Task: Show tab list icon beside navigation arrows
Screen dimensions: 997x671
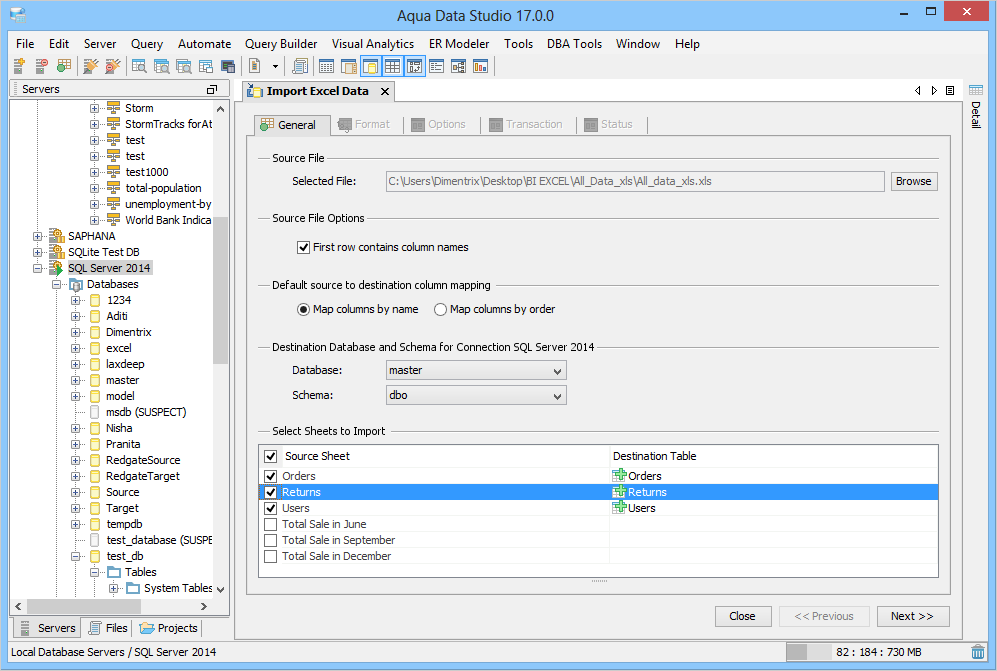Action: pos(950,91)
